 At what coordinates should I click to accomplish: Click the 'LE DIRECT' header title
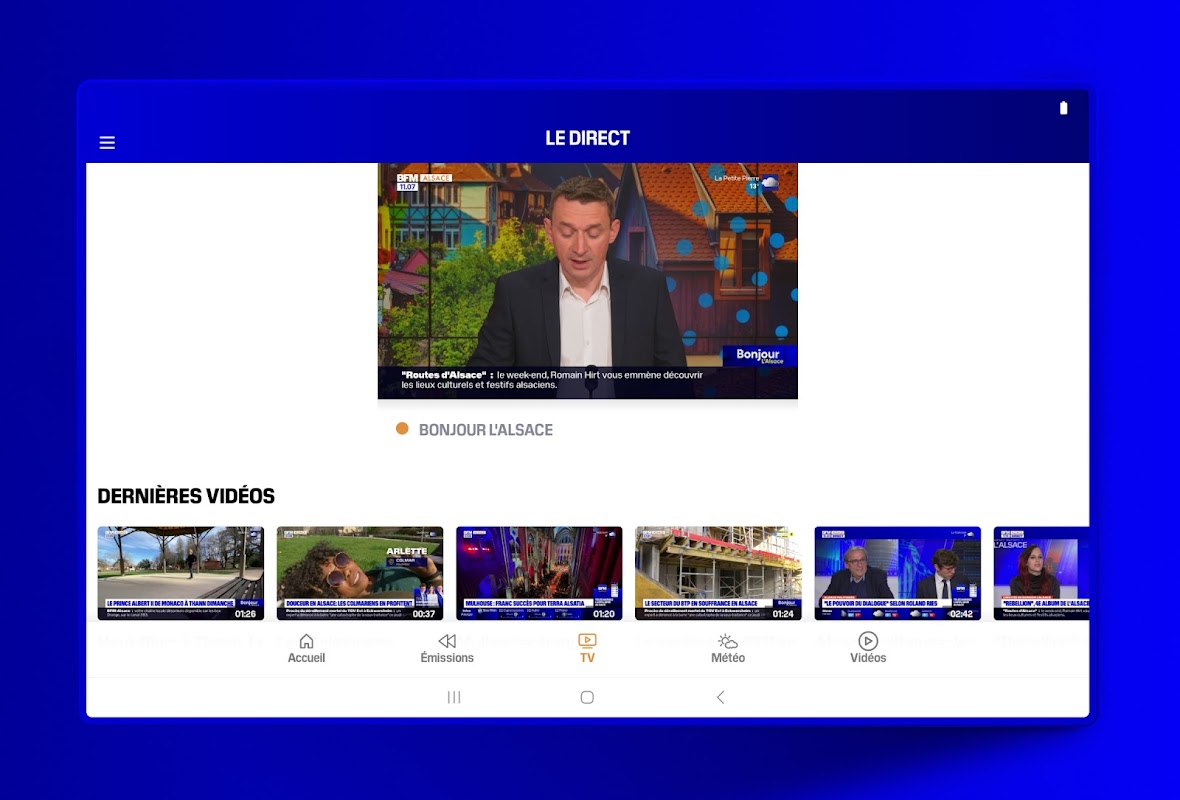[587, 138]
